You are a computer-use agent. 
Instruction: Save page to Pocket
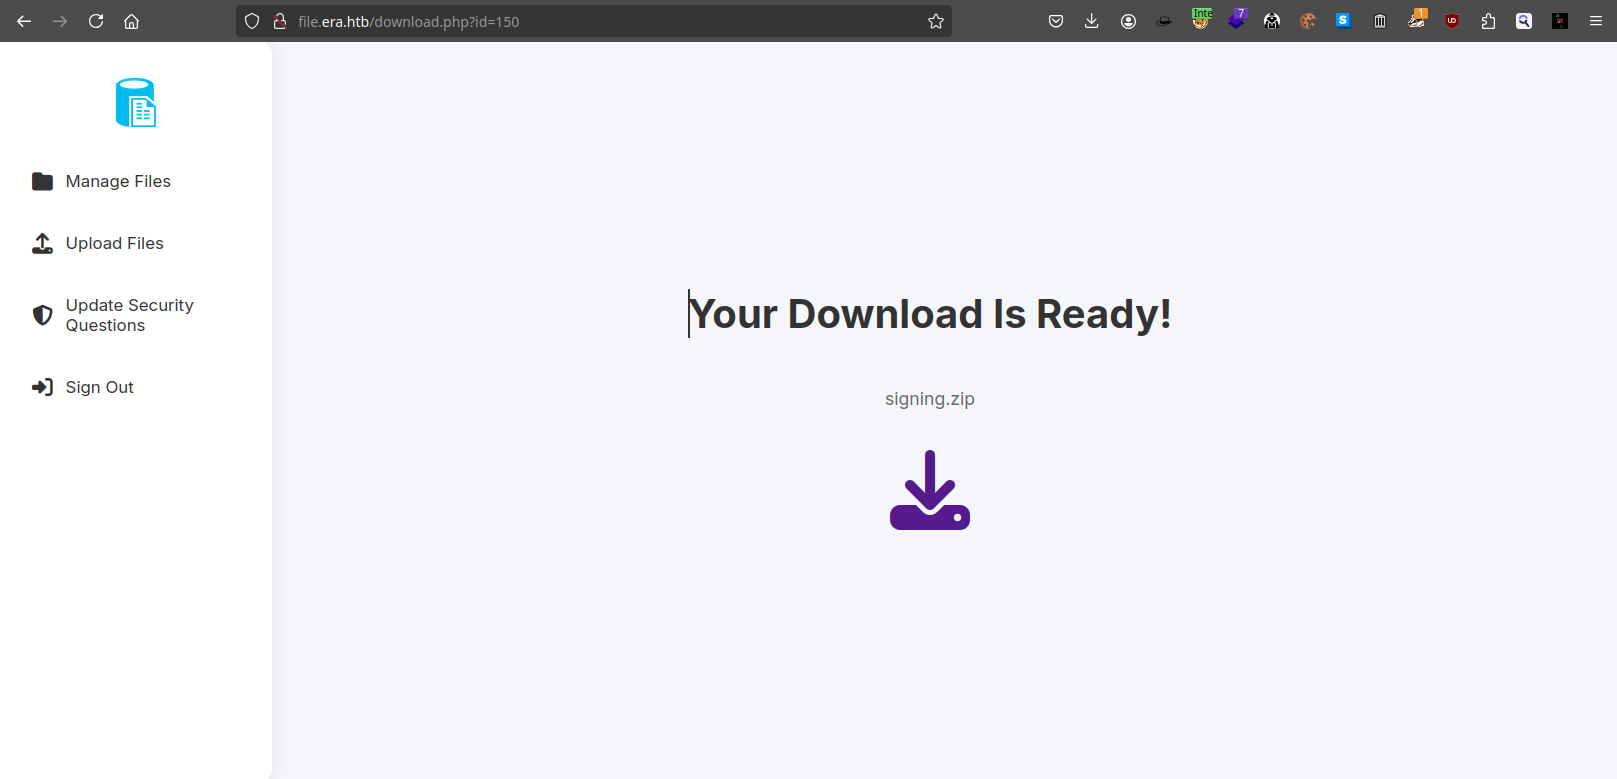click(x=1055, y=21)
